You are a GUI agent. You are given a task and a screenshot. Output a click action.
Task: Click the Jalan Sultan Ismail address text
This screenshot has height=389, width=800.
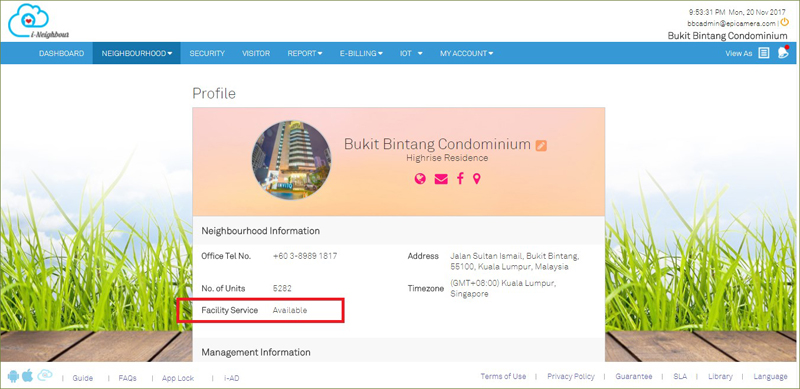click(515, 261)
